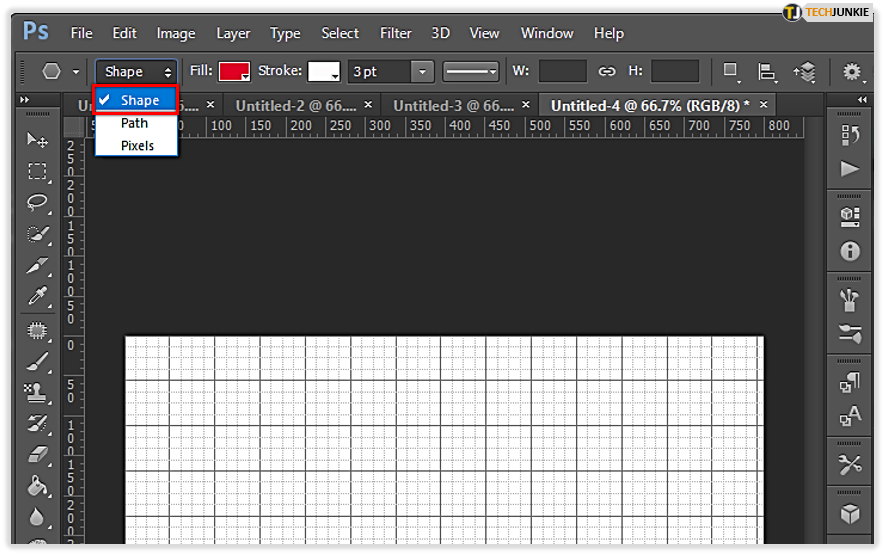Open the 3D menu
This screenshot has width=885, height=555.
(x=440, y=33)
